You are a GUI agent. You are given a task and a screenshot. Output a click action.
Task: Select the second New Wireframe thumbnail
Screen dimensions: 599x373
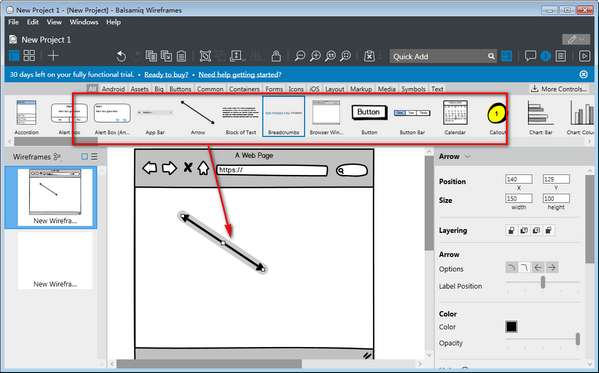coord(55,261)
